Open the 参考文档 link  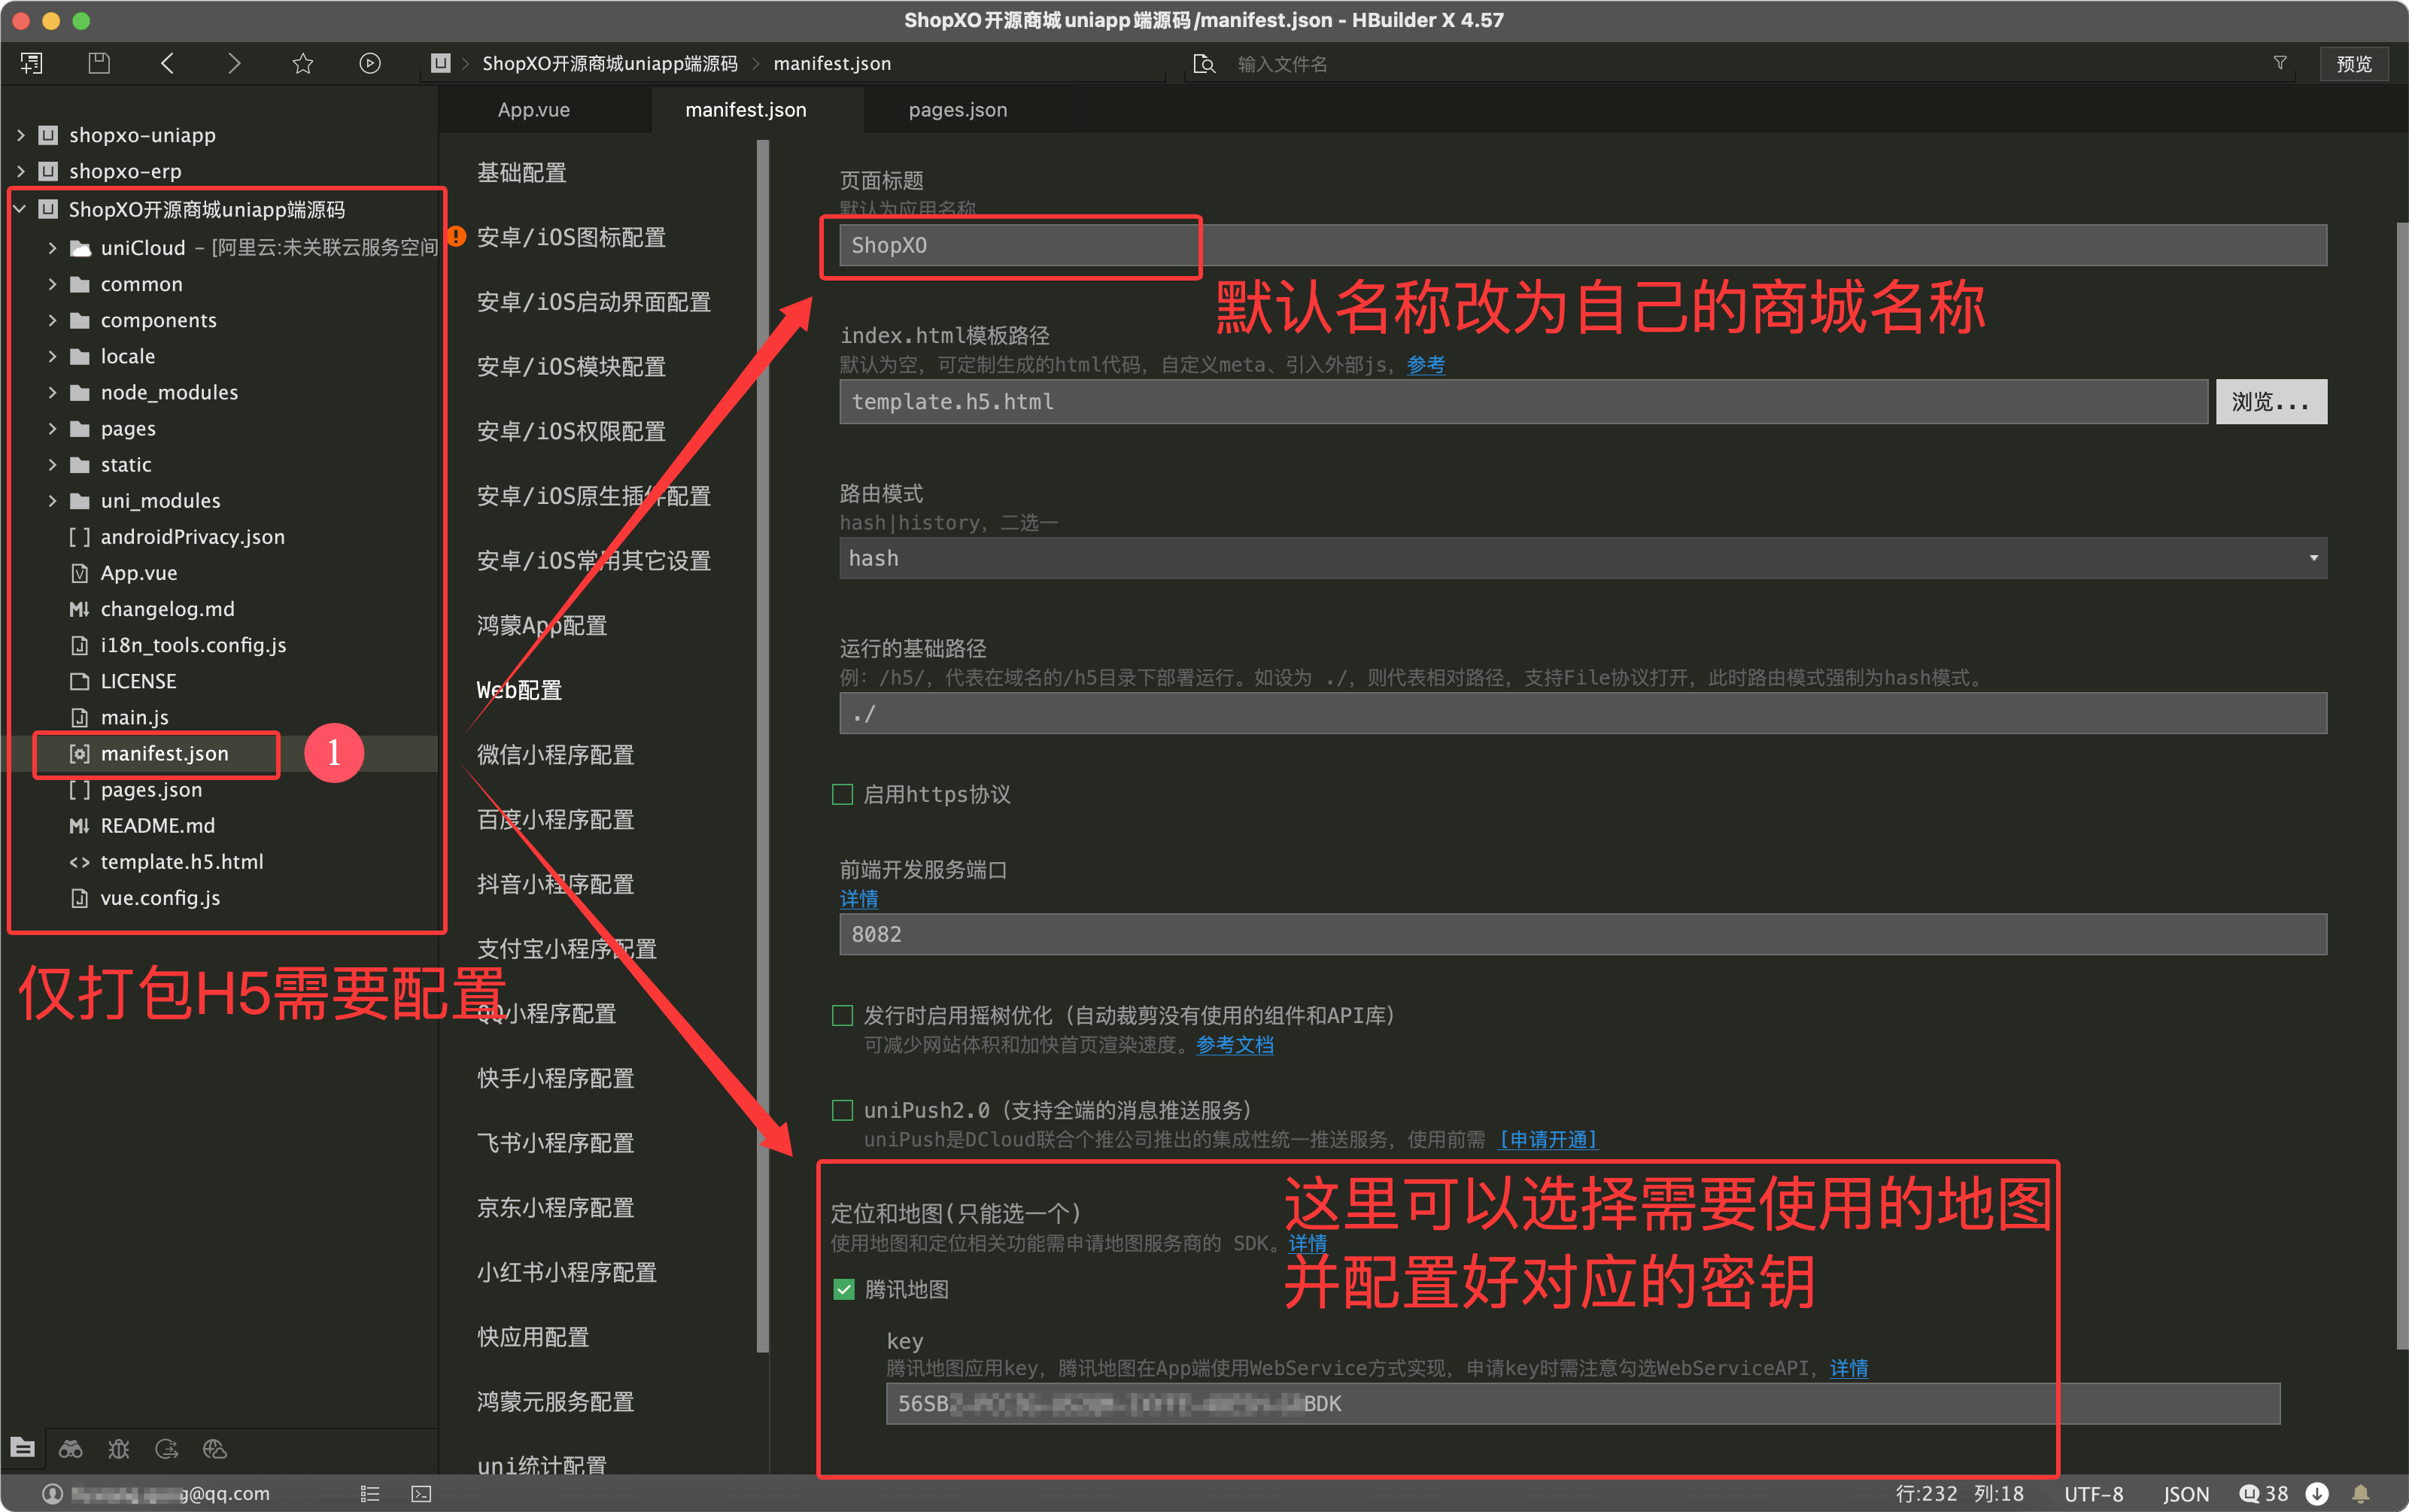pyautogui.click(x=1235, y=1044)
